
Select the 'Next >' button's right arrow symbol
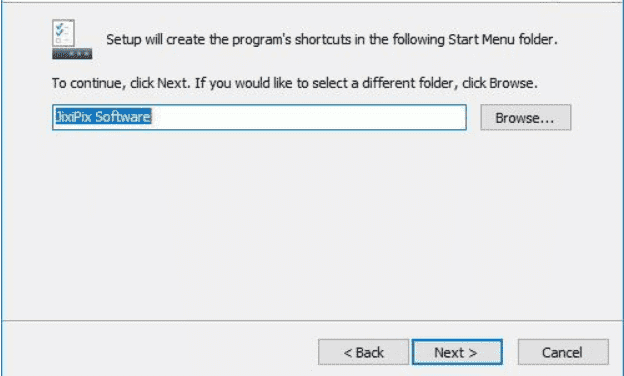click(x=473, y=353)
